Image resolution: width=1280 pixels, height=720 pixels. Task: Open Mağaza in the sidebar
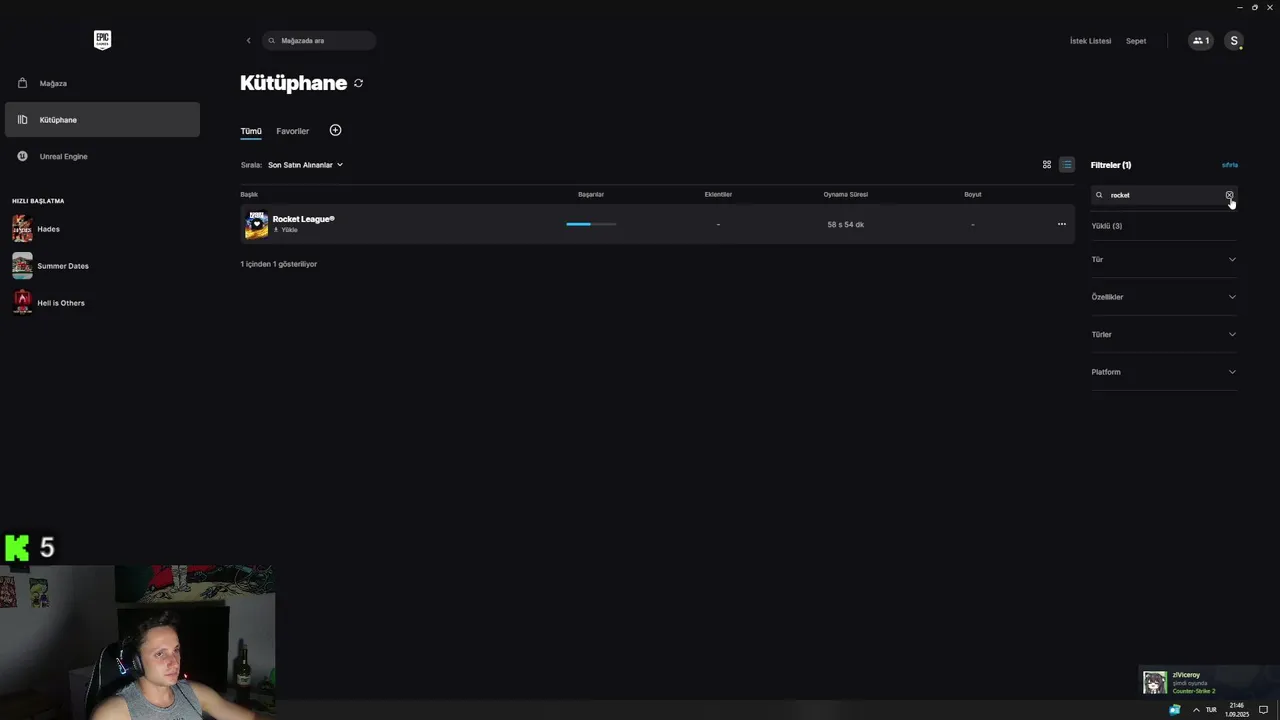(102, 83)
